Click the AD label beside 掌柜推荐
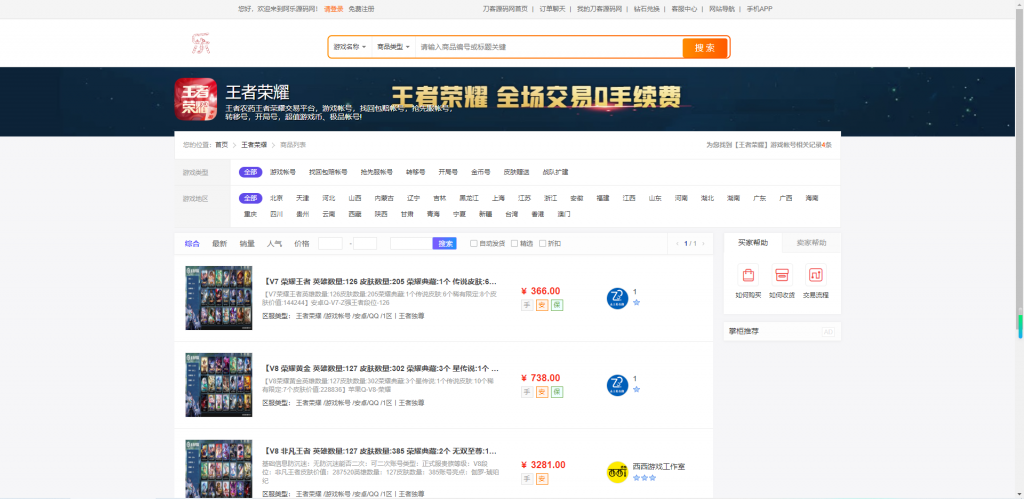1024x499 pixels. 828,332
